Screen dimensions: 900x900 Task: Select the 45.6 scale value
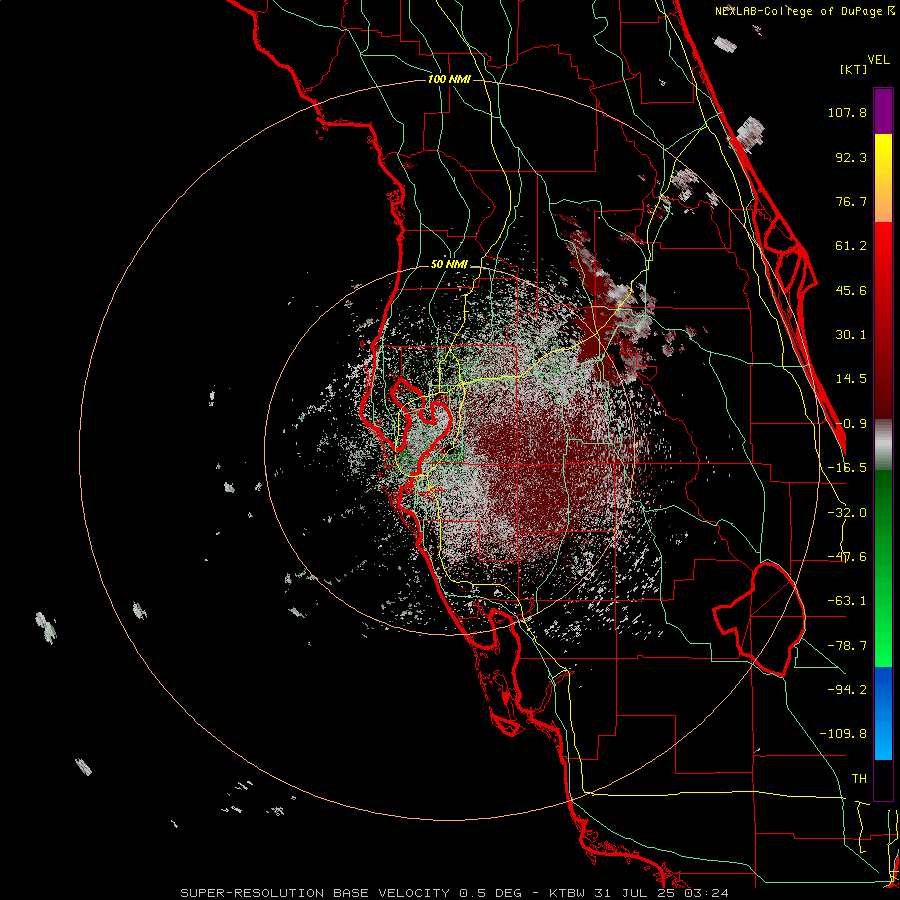851,290
